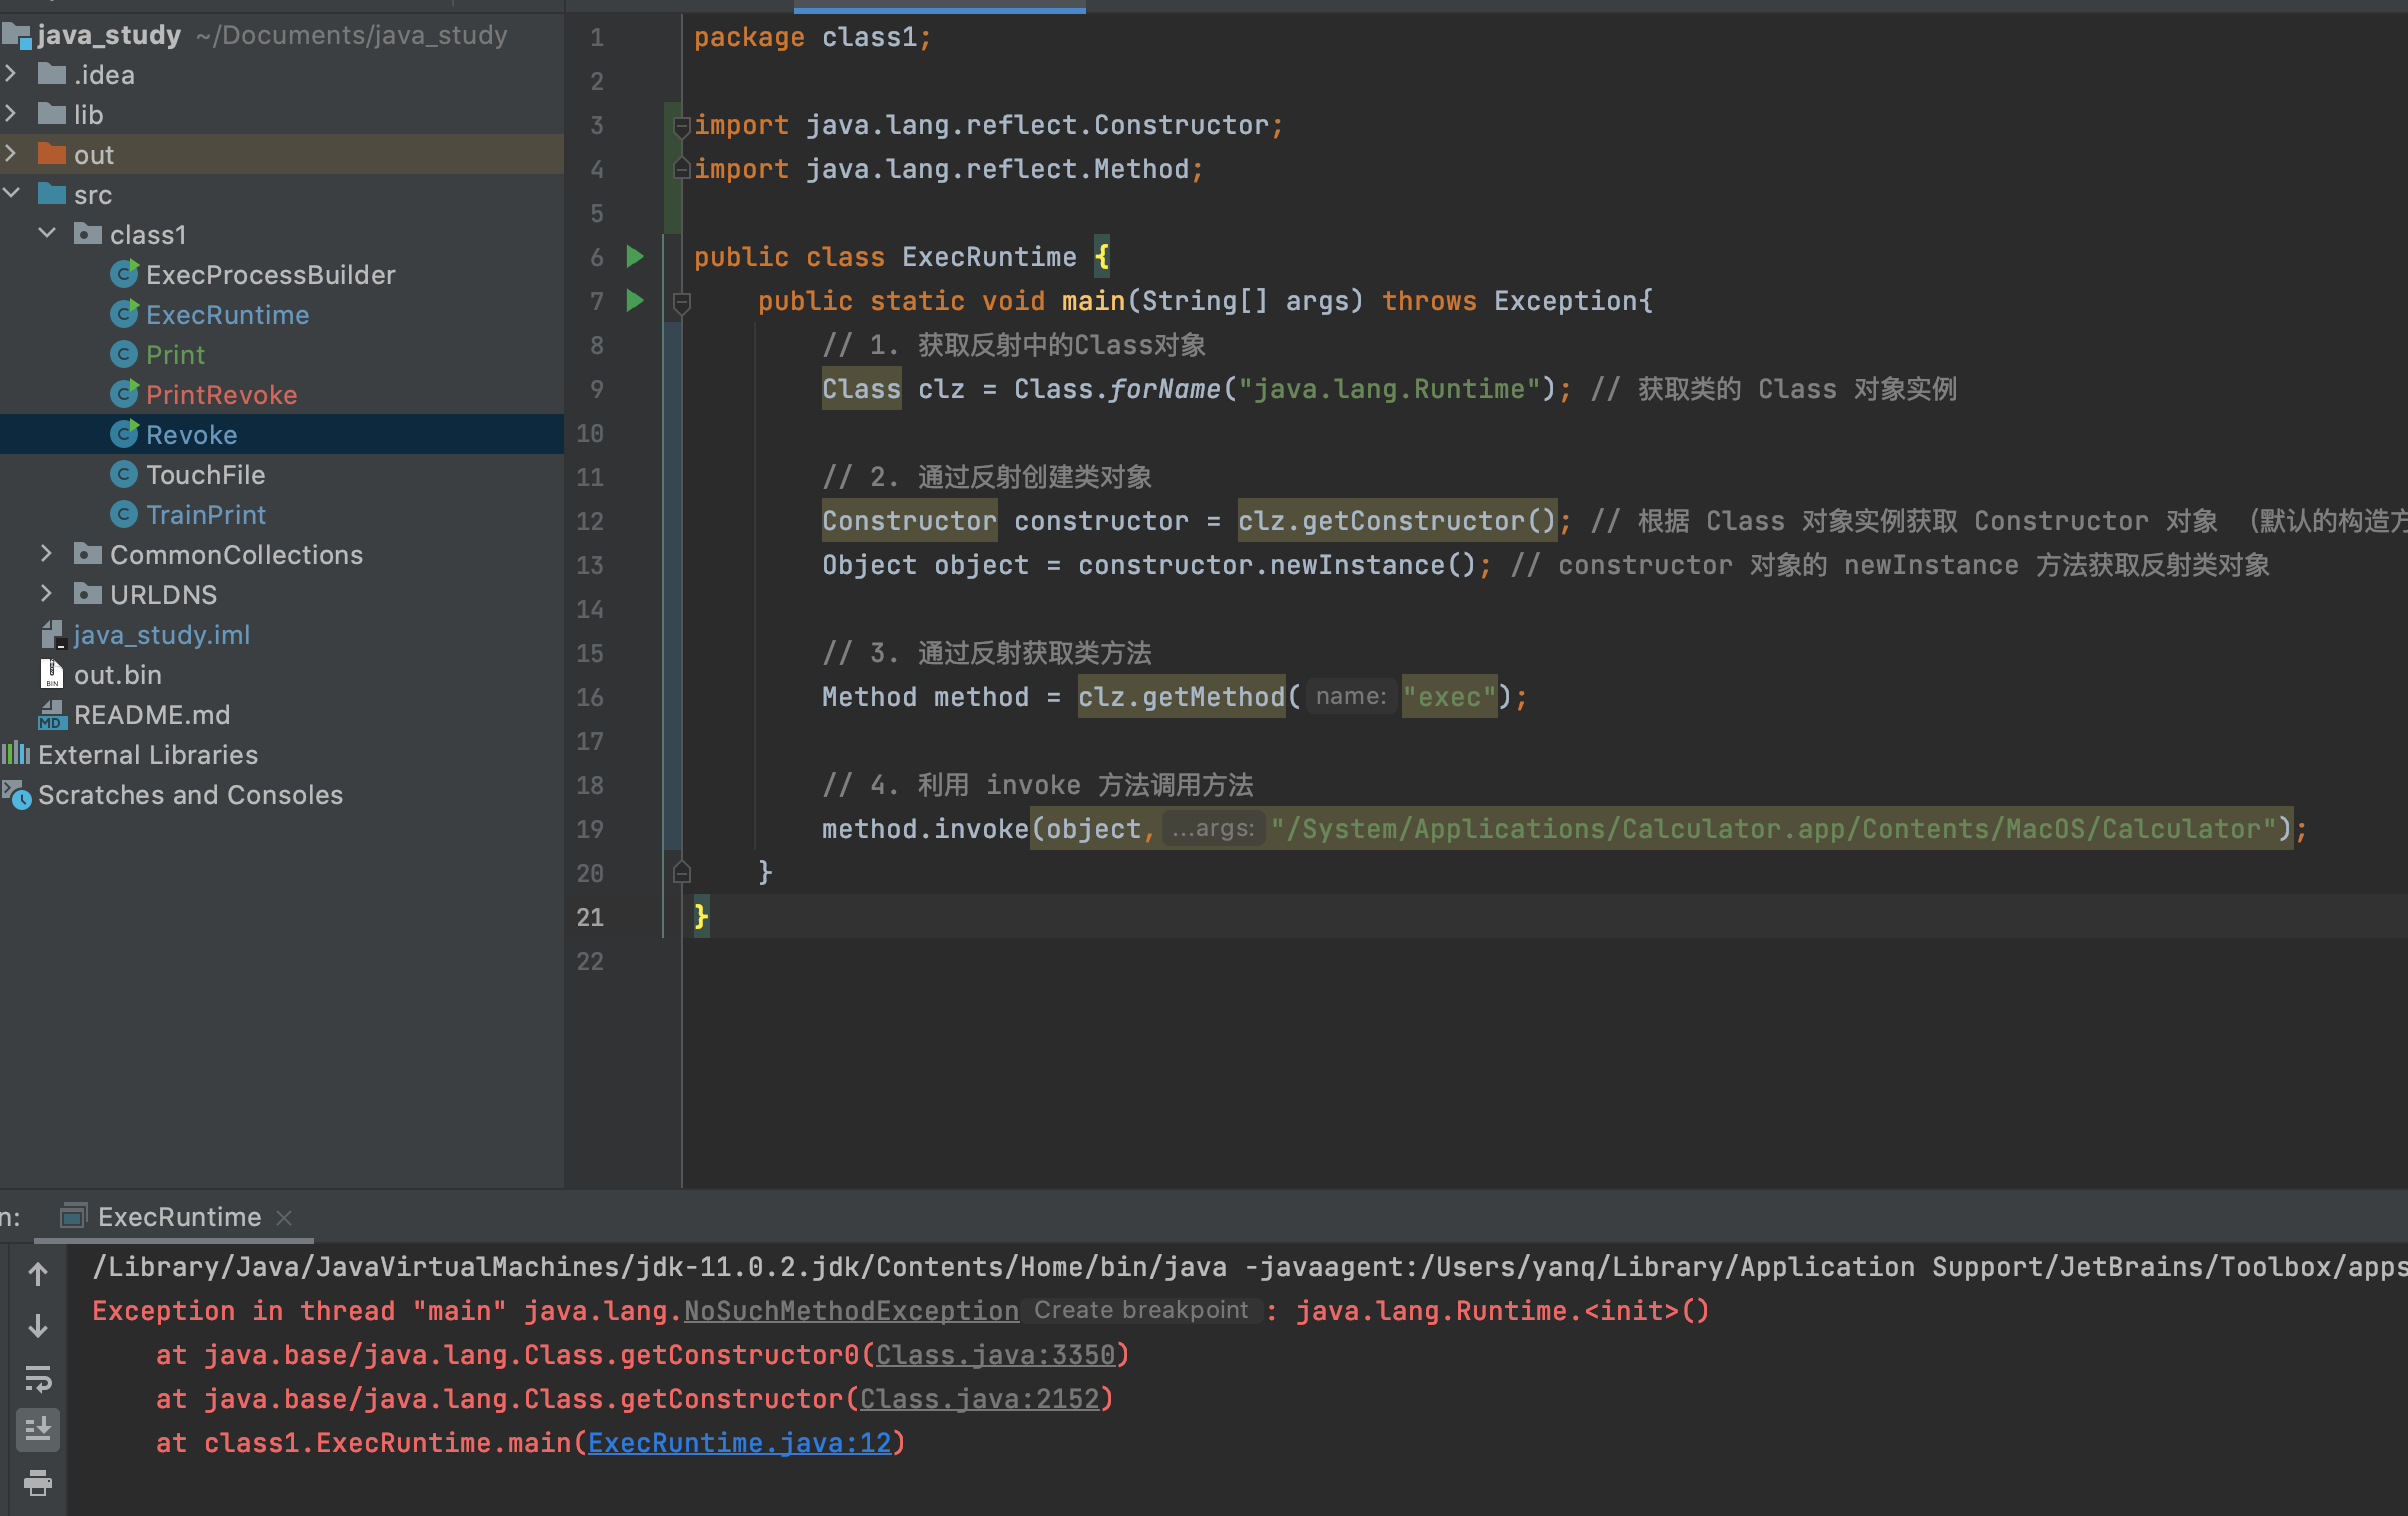Click run gutter icon beside main method
This screenshot has width=2408, height=1516.
coord(635,300)
